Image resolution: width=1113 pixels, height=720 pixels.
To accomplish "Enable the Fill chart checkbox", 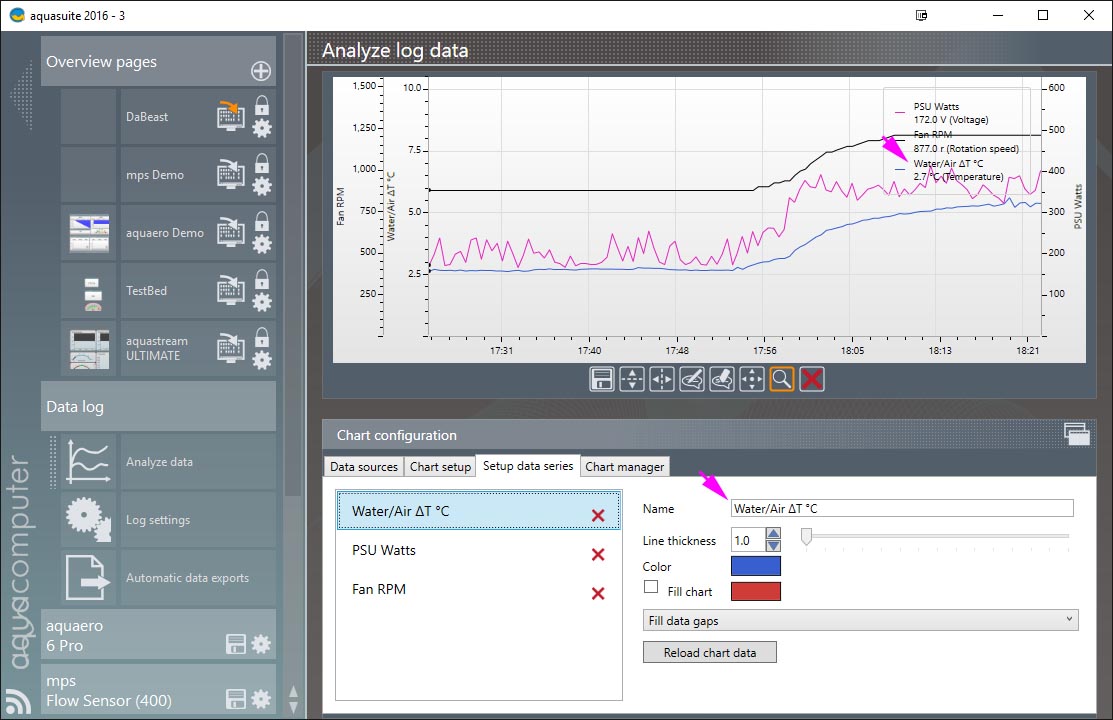I will [x=651, y=588].
